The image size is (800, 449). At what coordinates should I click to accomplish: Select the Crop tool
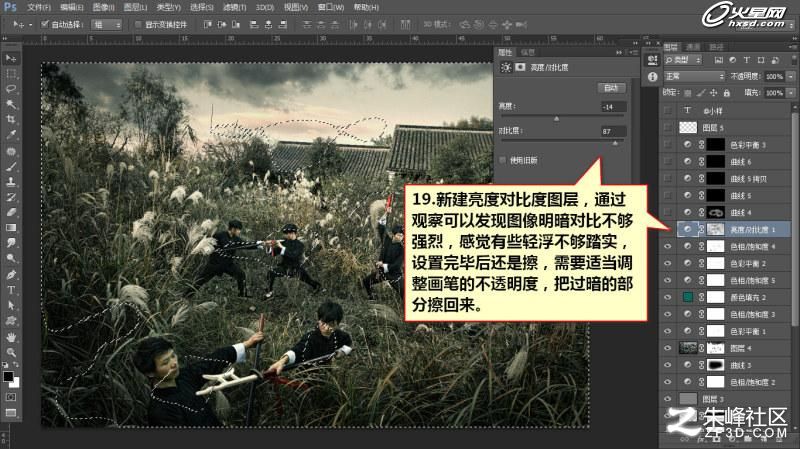pyautogui.click(x=11, y=119)
